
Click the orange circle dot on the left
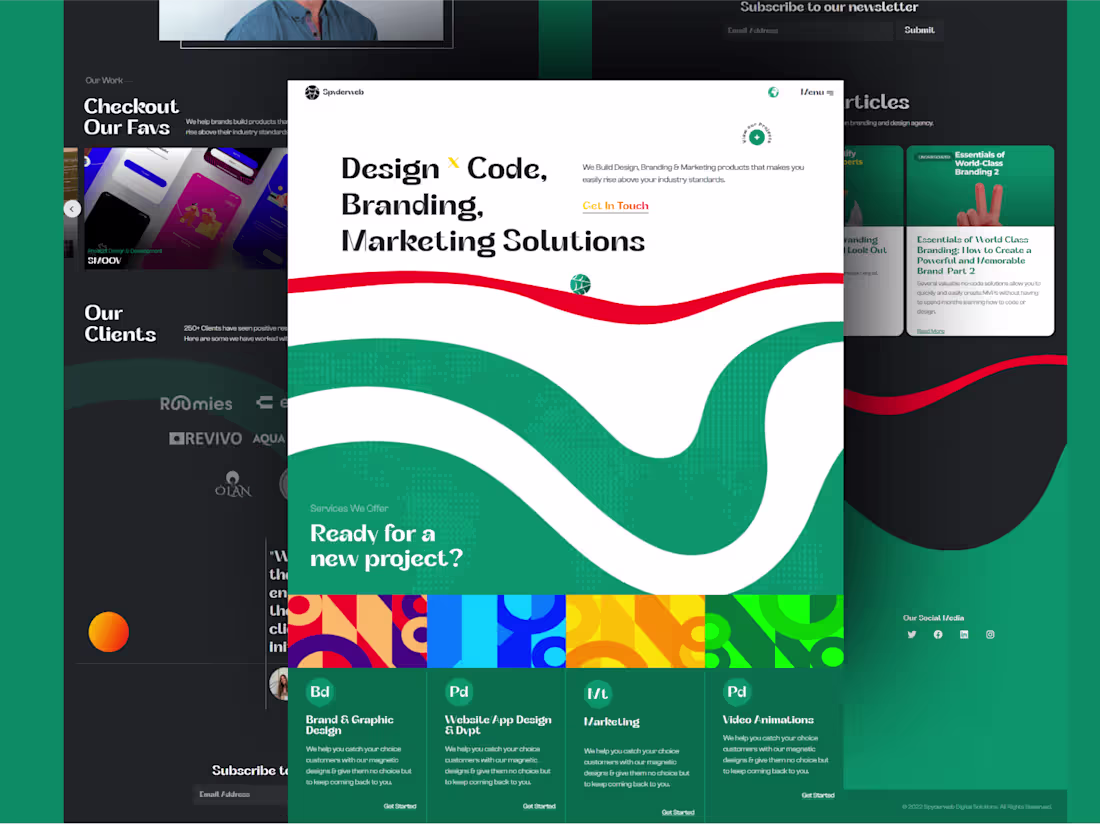coord(108,631)
